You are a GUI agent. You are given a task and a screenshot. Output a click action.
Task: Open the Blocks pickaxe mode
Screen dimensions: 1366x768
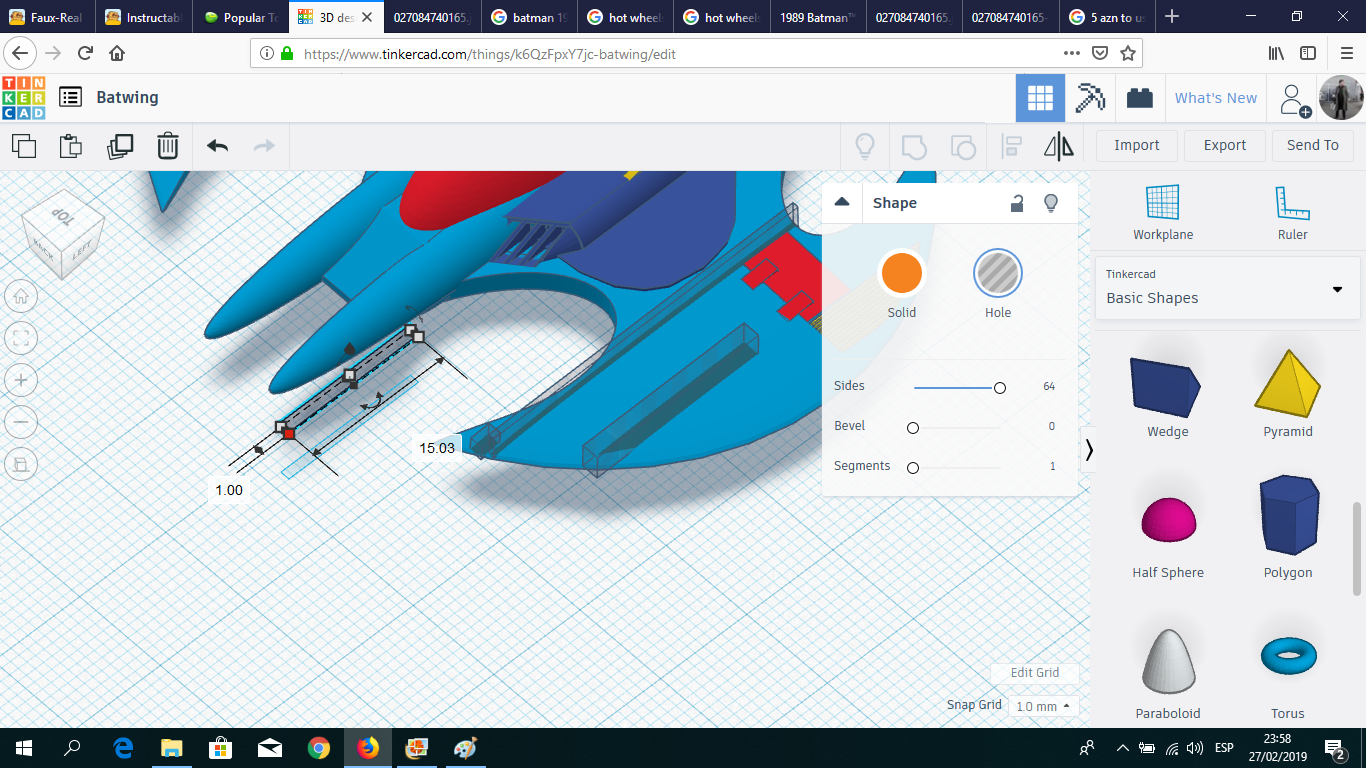click(1090, 98)
